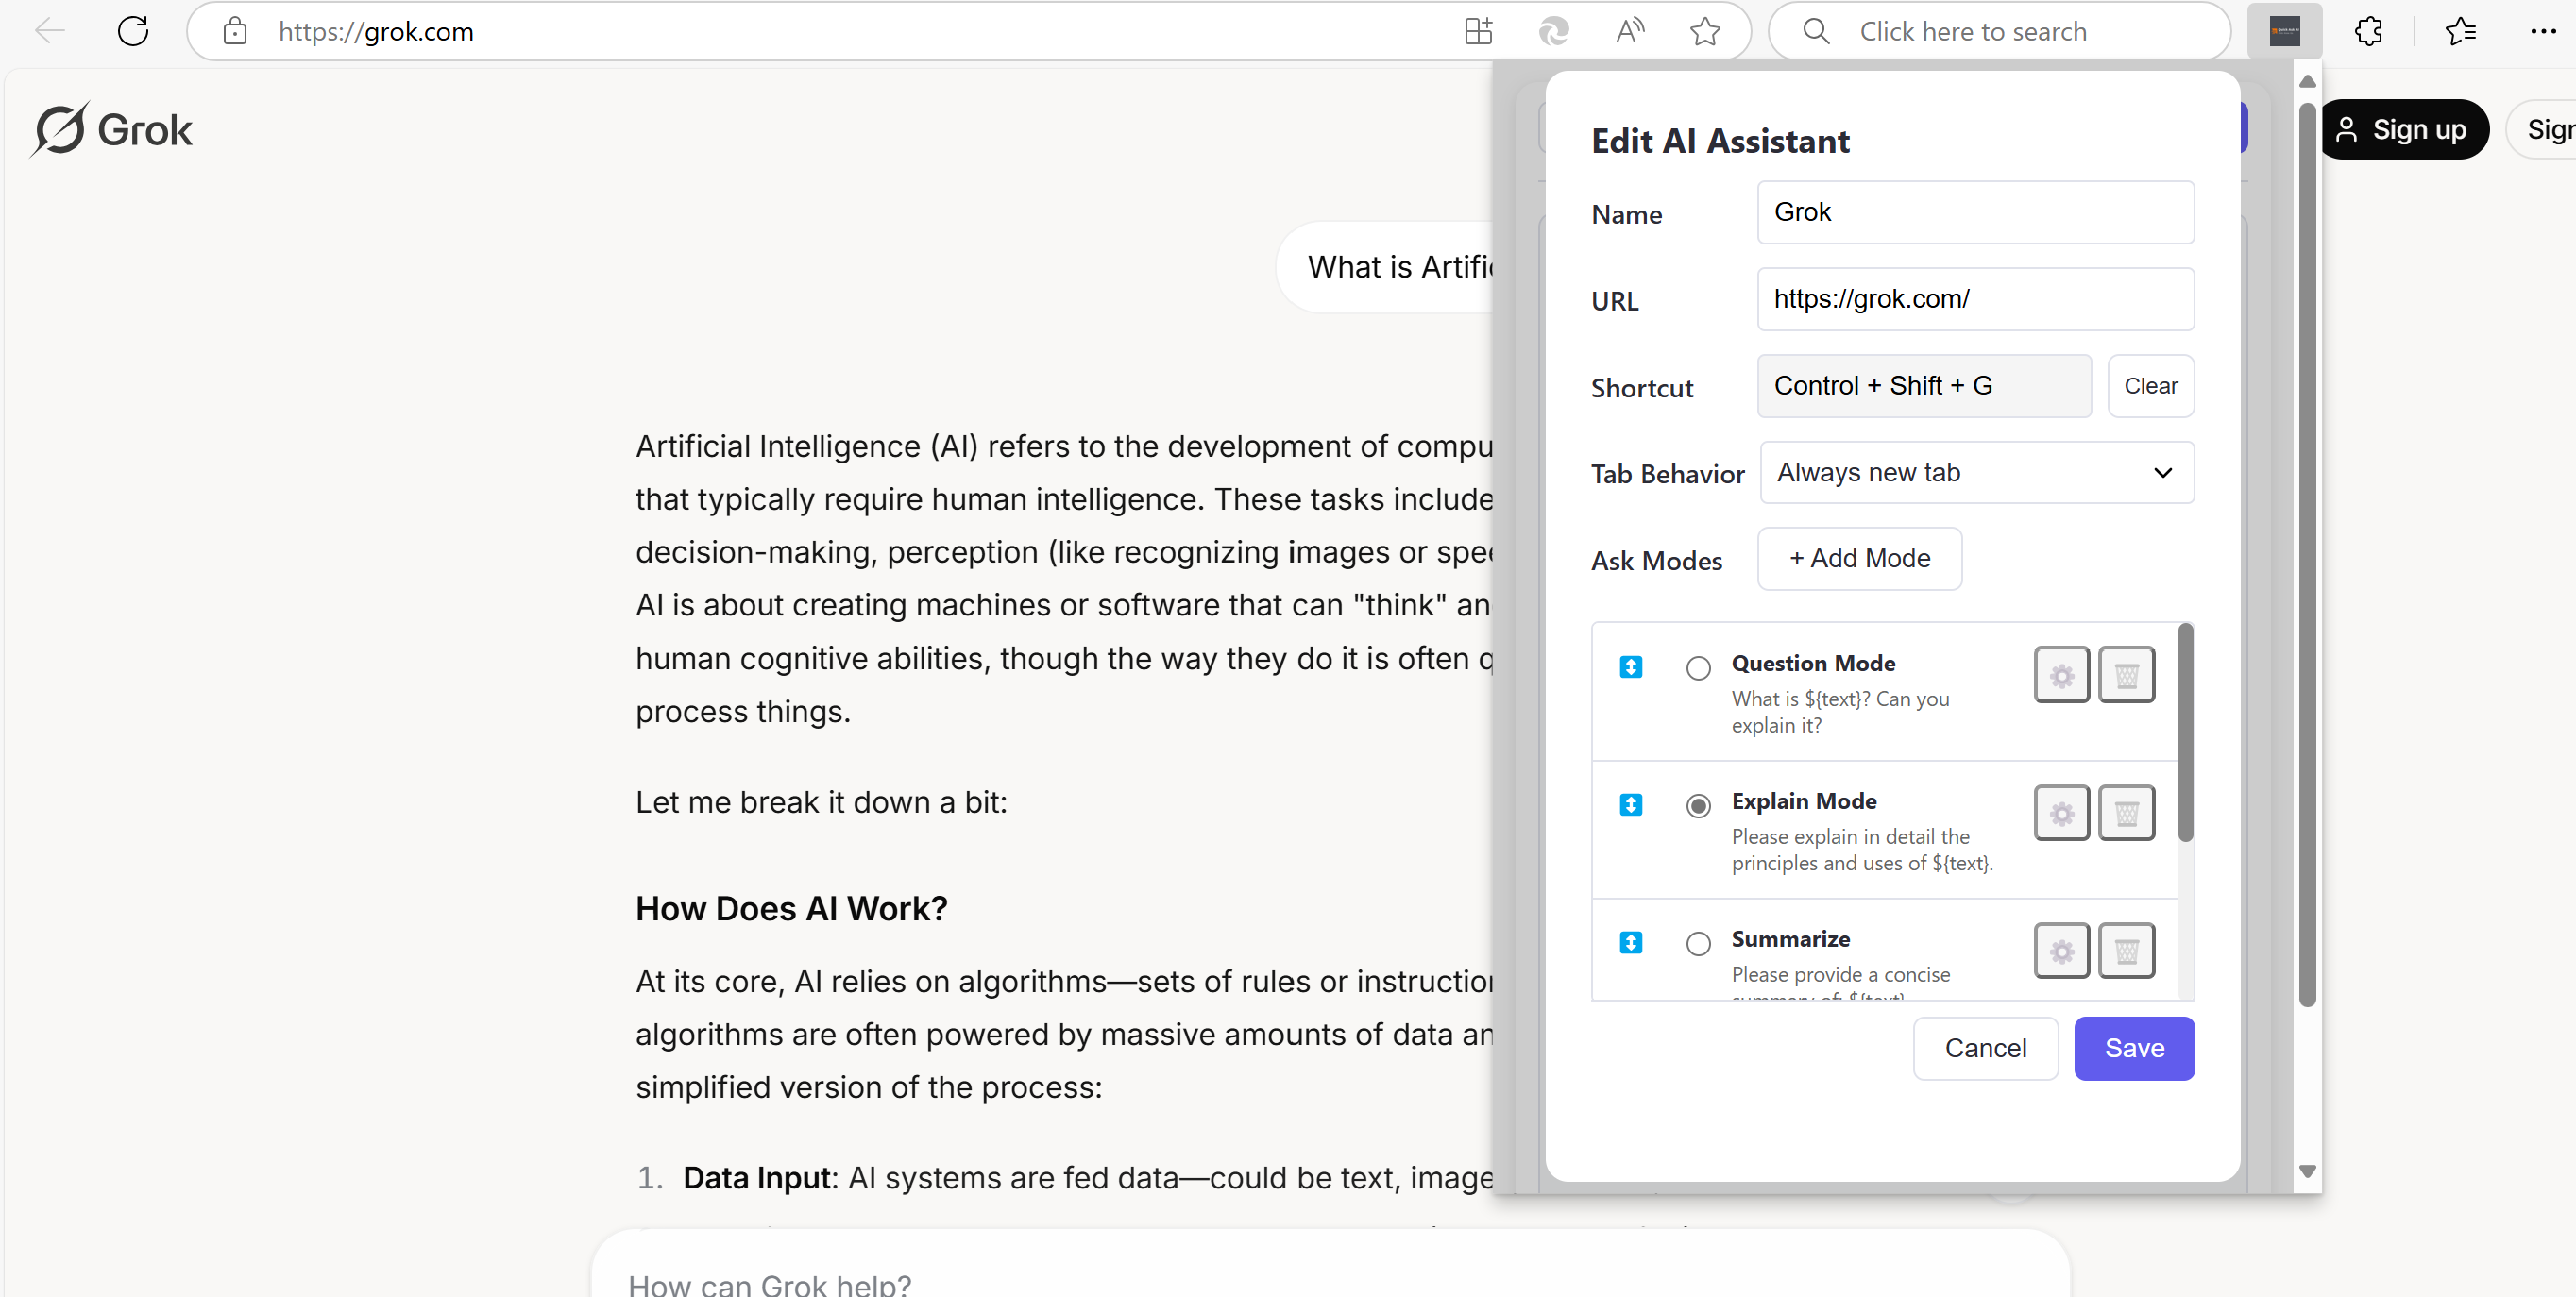Click reorder handle for Summarize
This screenshot has height=1297, width=2576.
point(1631,942)
